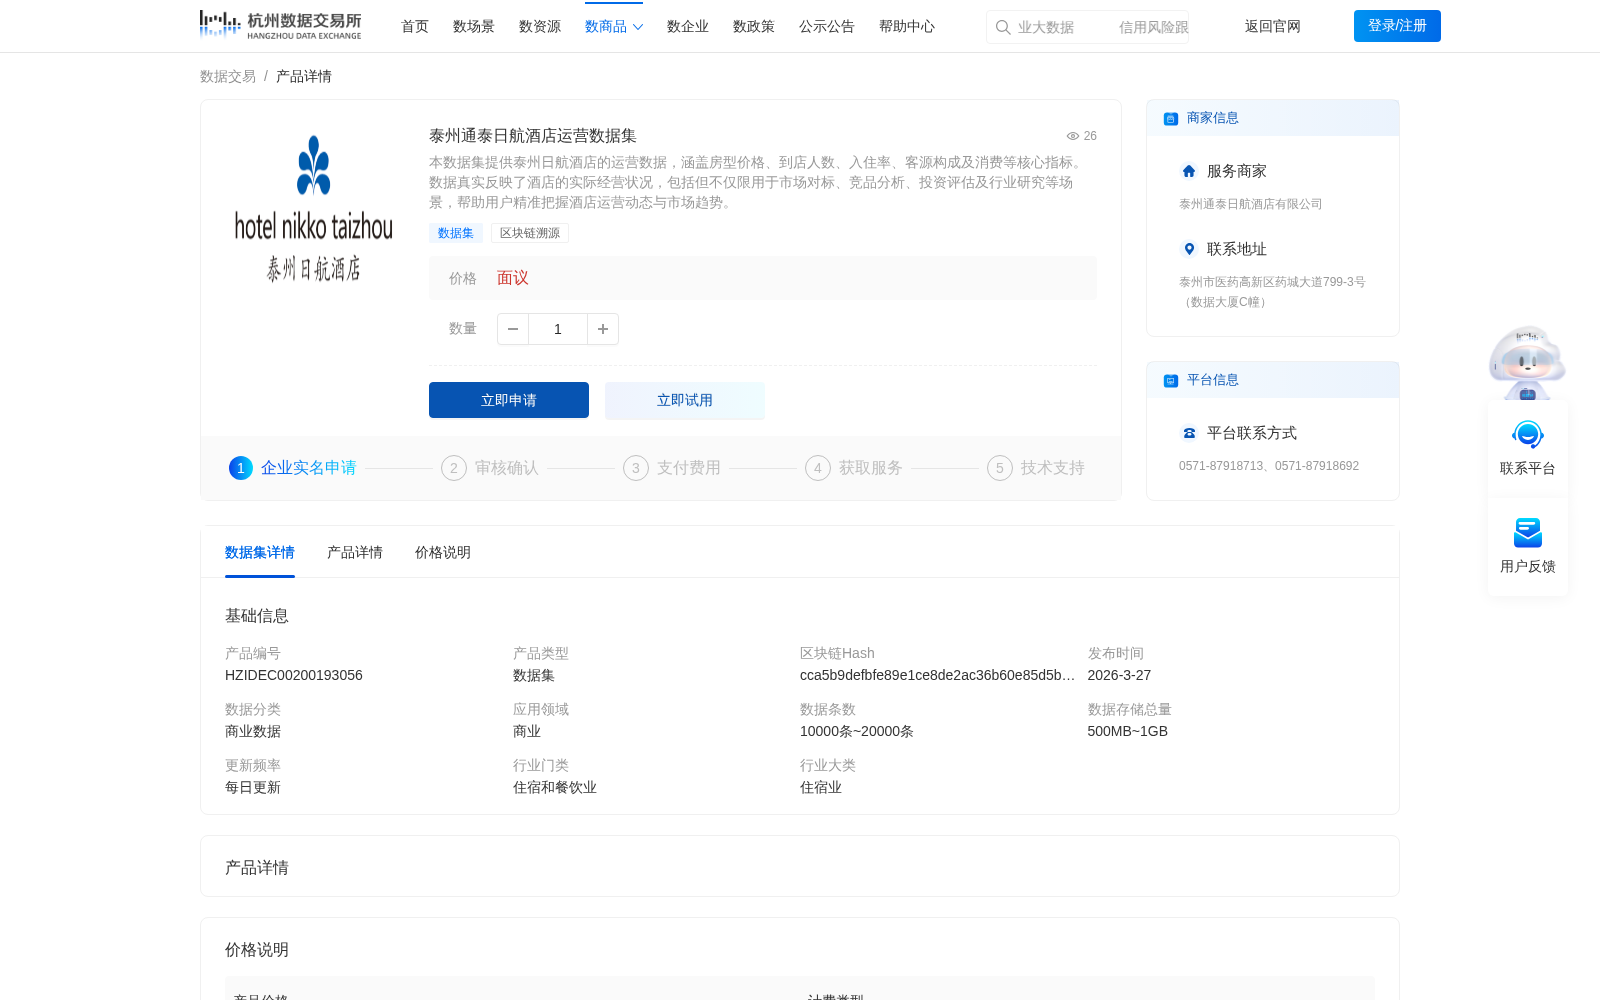Image resolution: width=1600 pixels, height=1000 pixels.
Task: Click the search magnifier icon
Action: [1002, 27]
